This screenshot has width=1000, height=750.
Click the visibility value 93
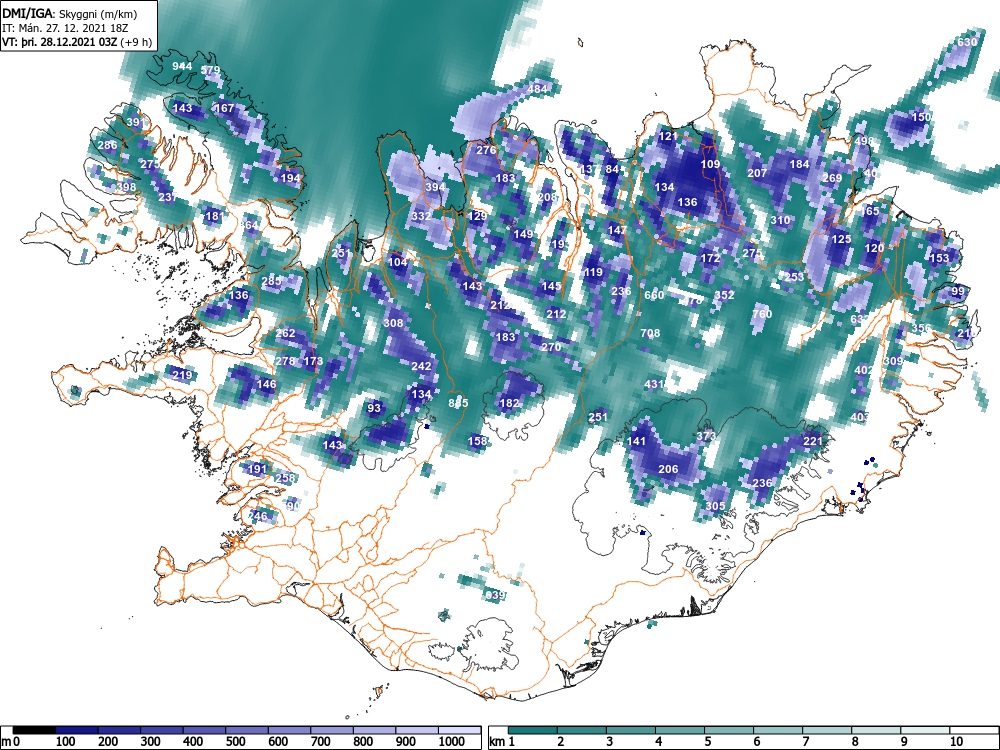click(374, 408)
